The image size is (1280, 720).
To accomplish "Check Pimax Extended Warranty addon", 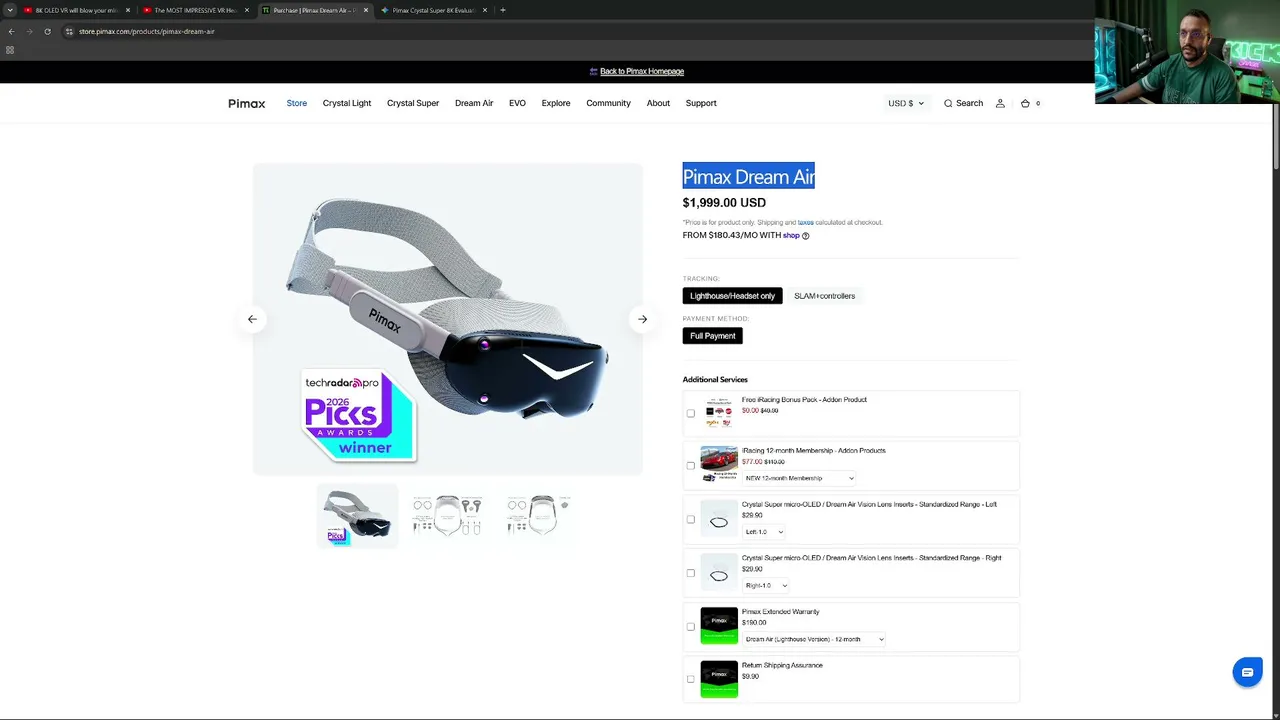I will pos(690,627).
